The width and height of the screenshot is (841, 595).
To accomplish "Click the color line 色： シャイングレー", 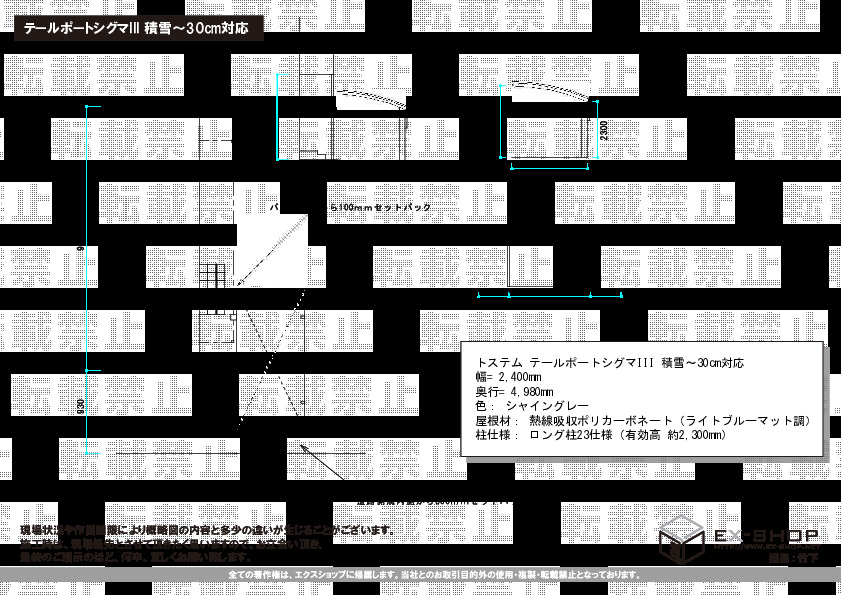I will pos(532,406).
